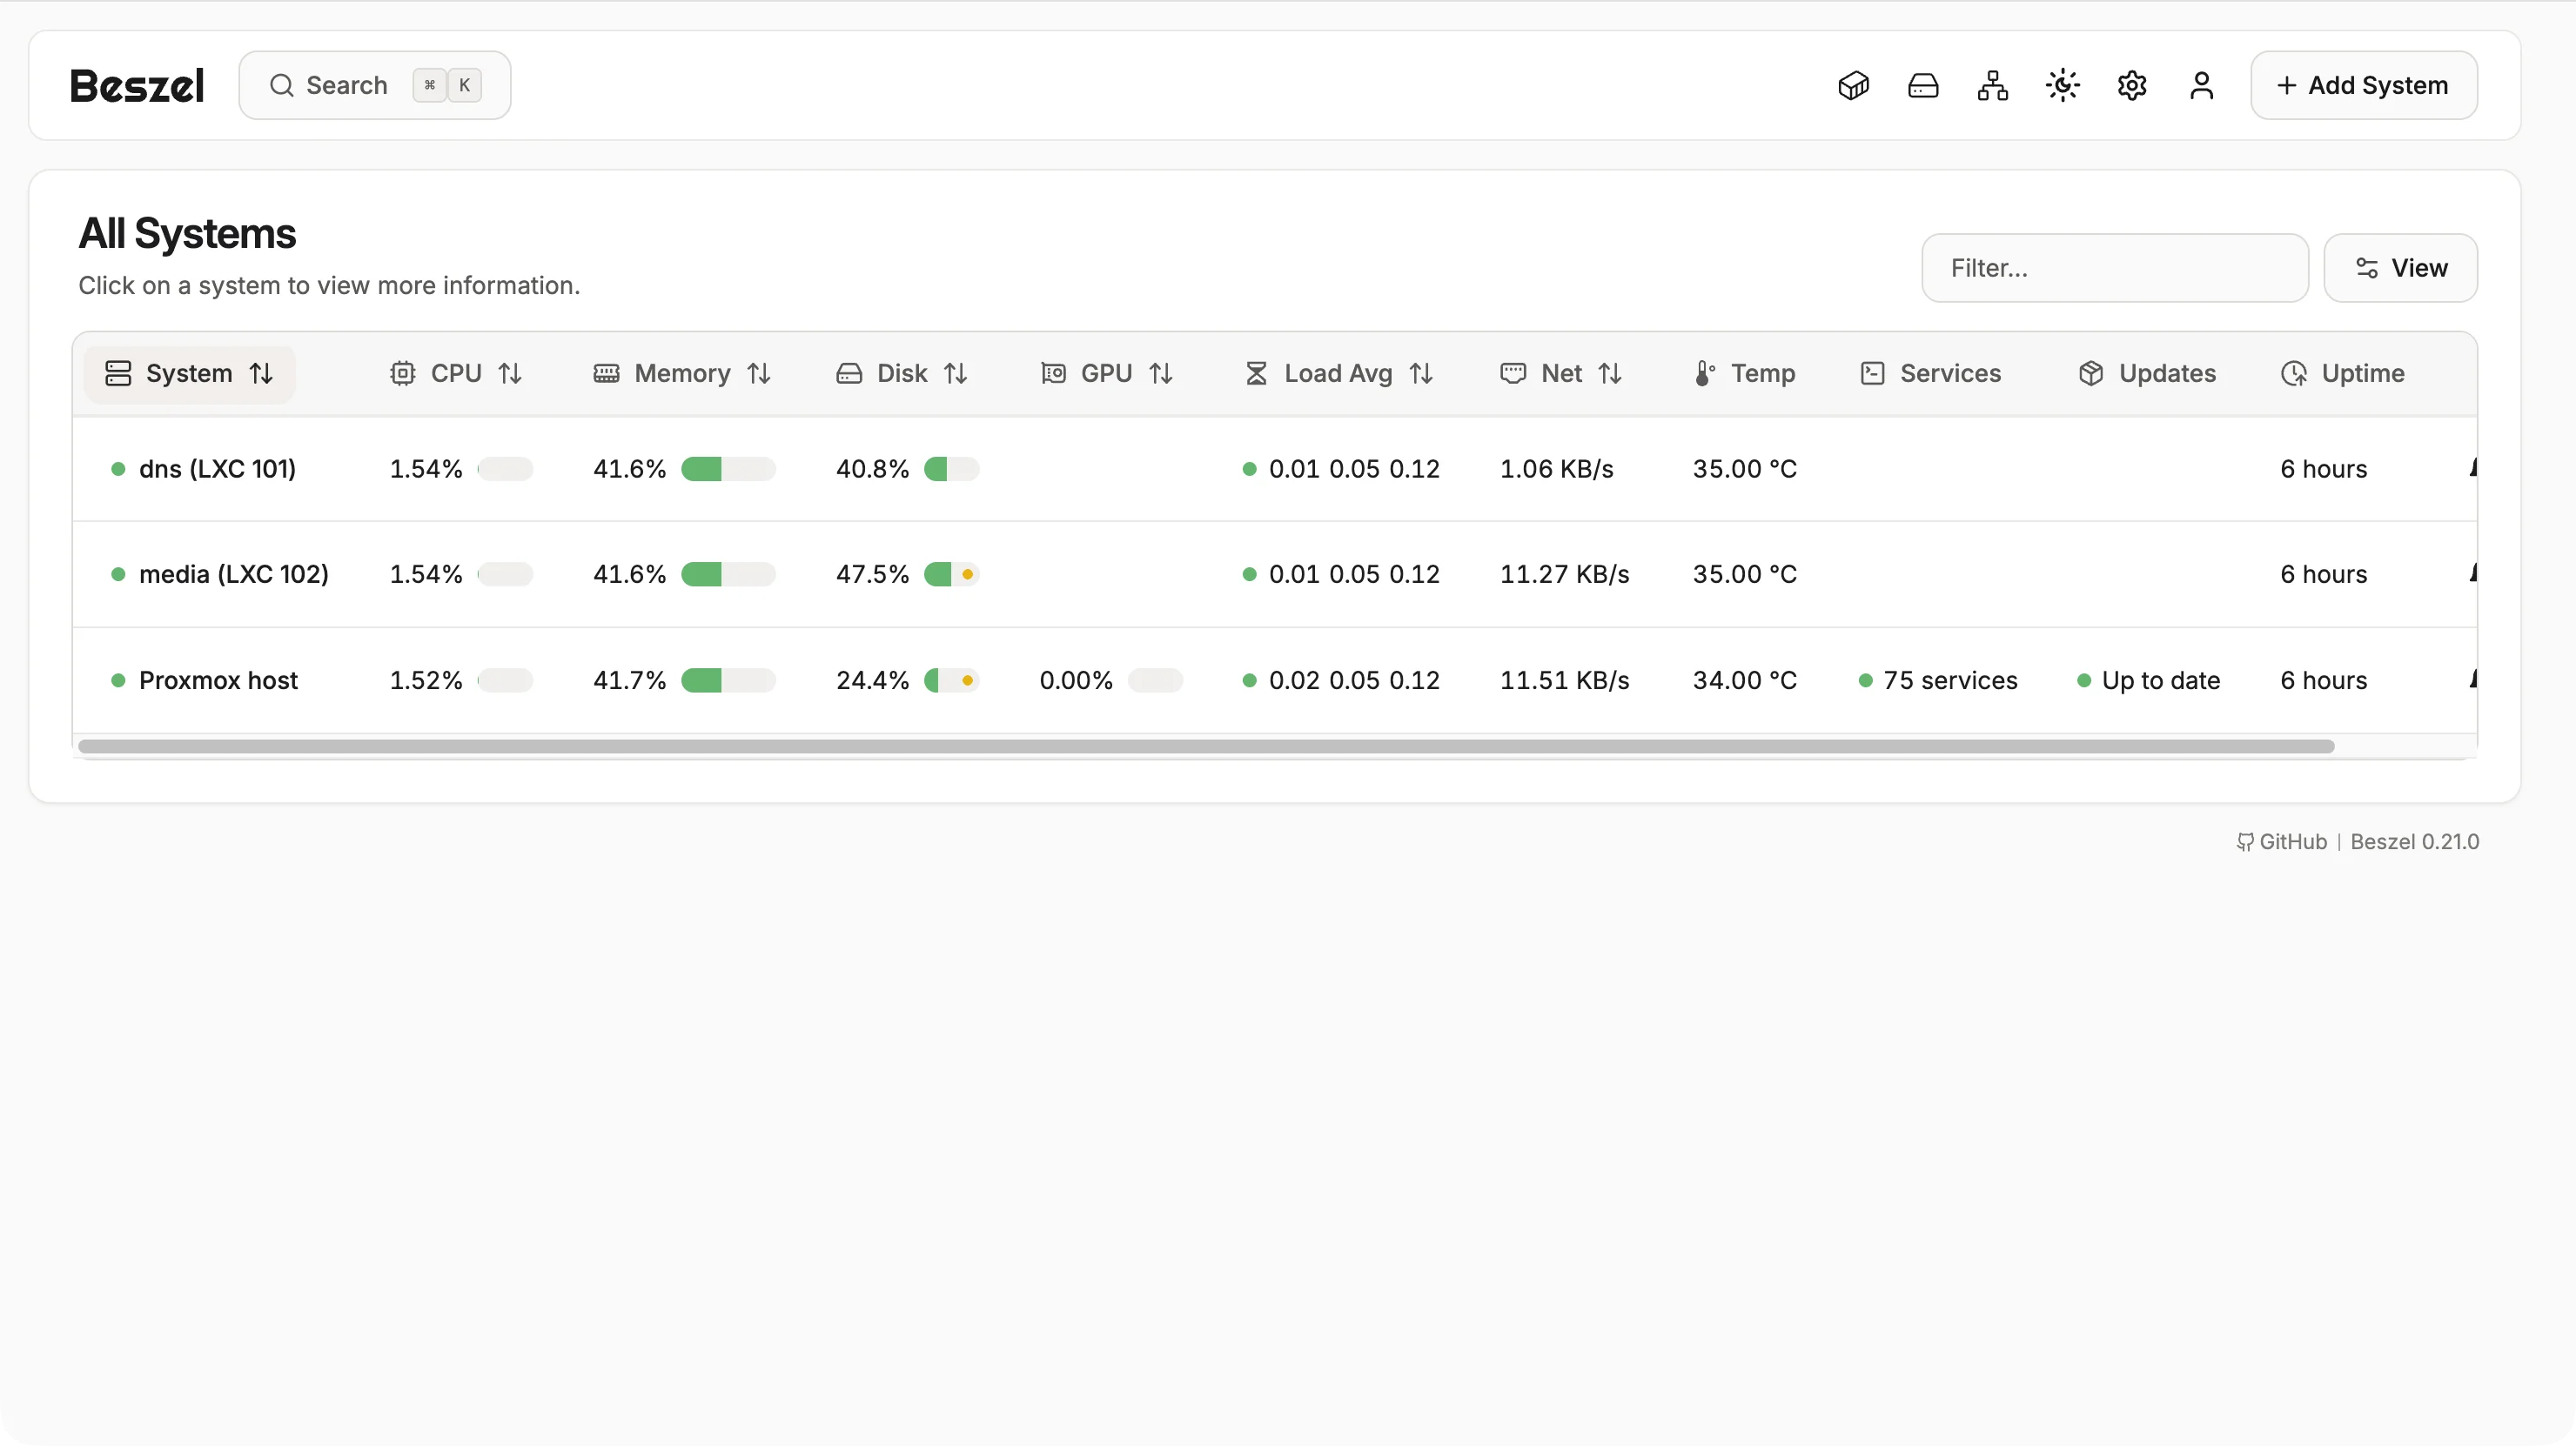
Task: Click the Add System button
Action: [x=2363, y=85]
